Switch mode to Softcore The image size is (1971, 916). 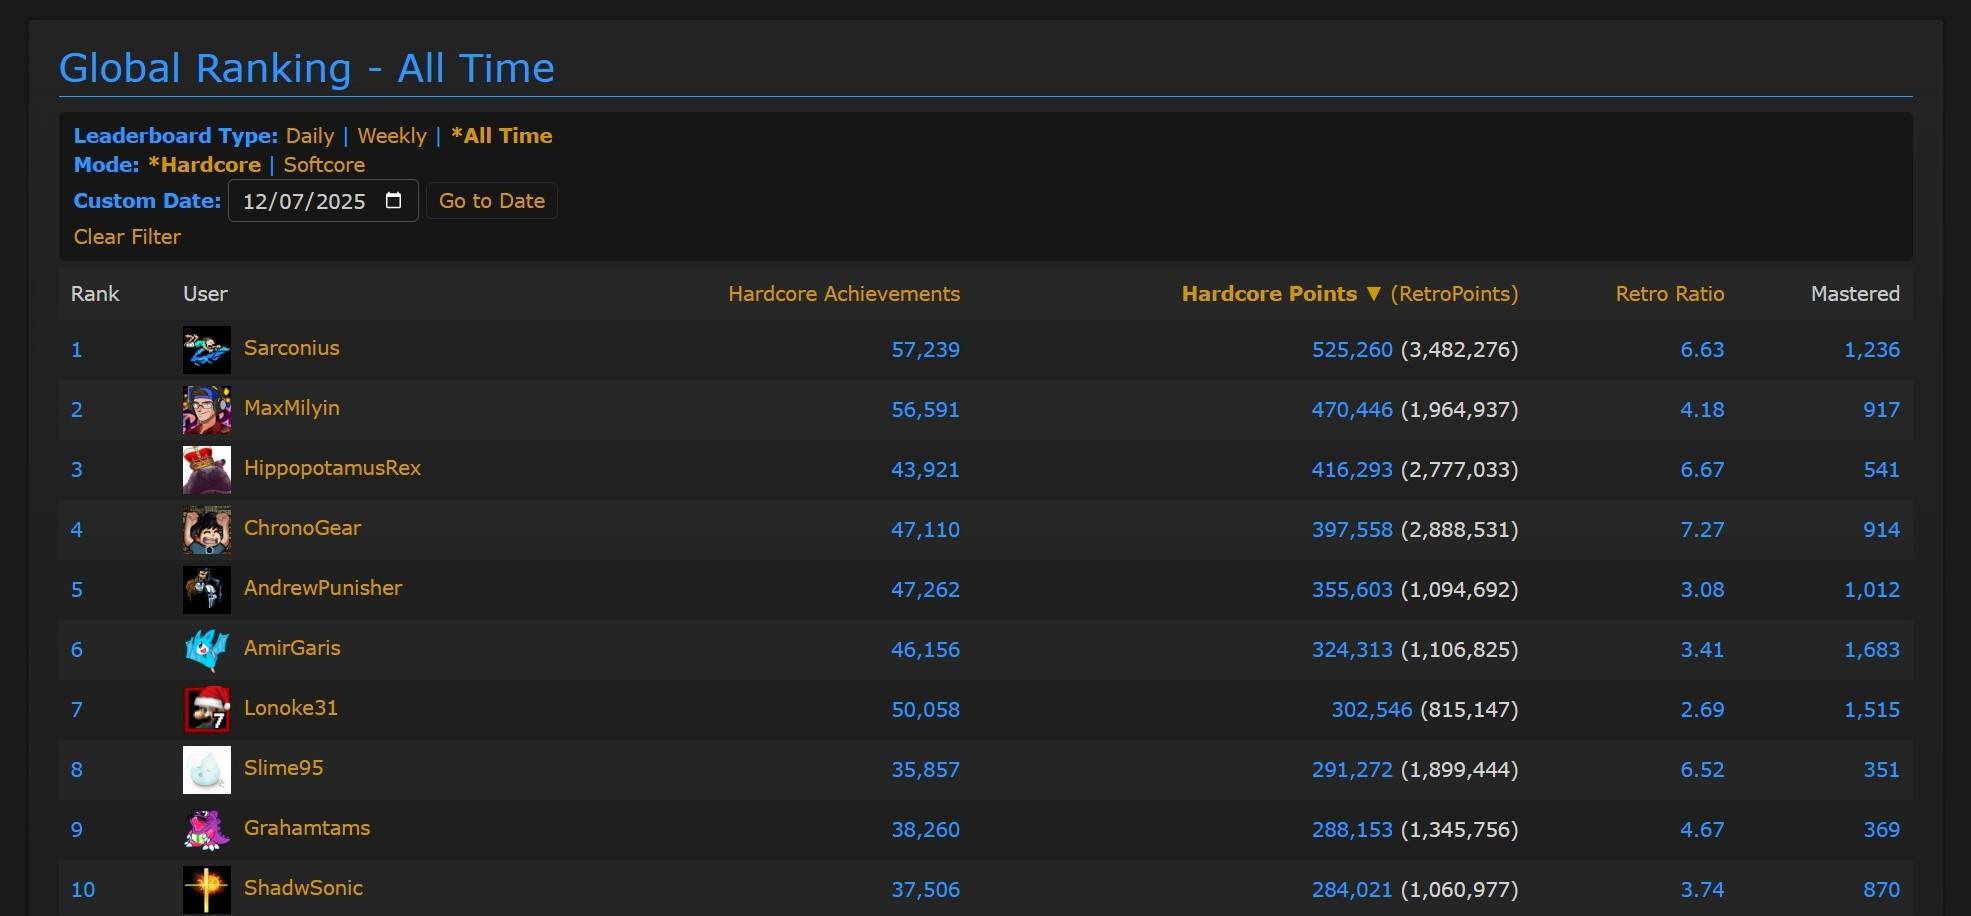tap(324, 165)
